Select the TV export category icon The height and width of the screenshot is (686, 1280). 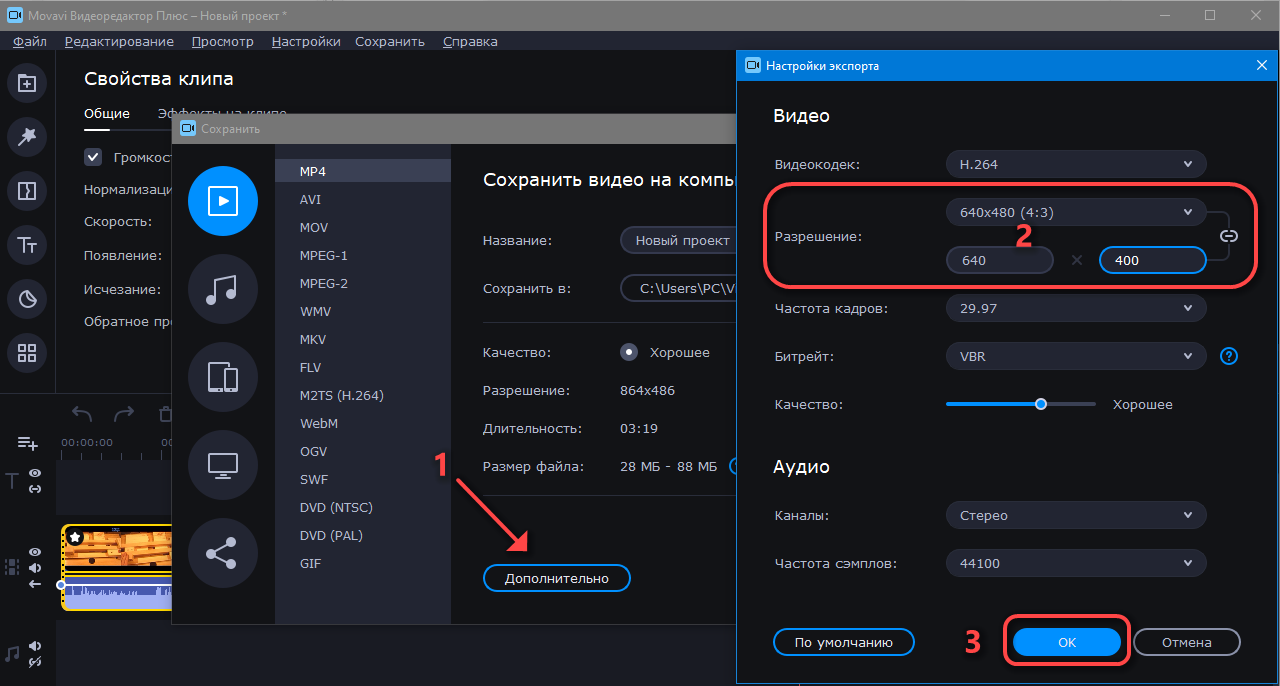tap(222, 465)
